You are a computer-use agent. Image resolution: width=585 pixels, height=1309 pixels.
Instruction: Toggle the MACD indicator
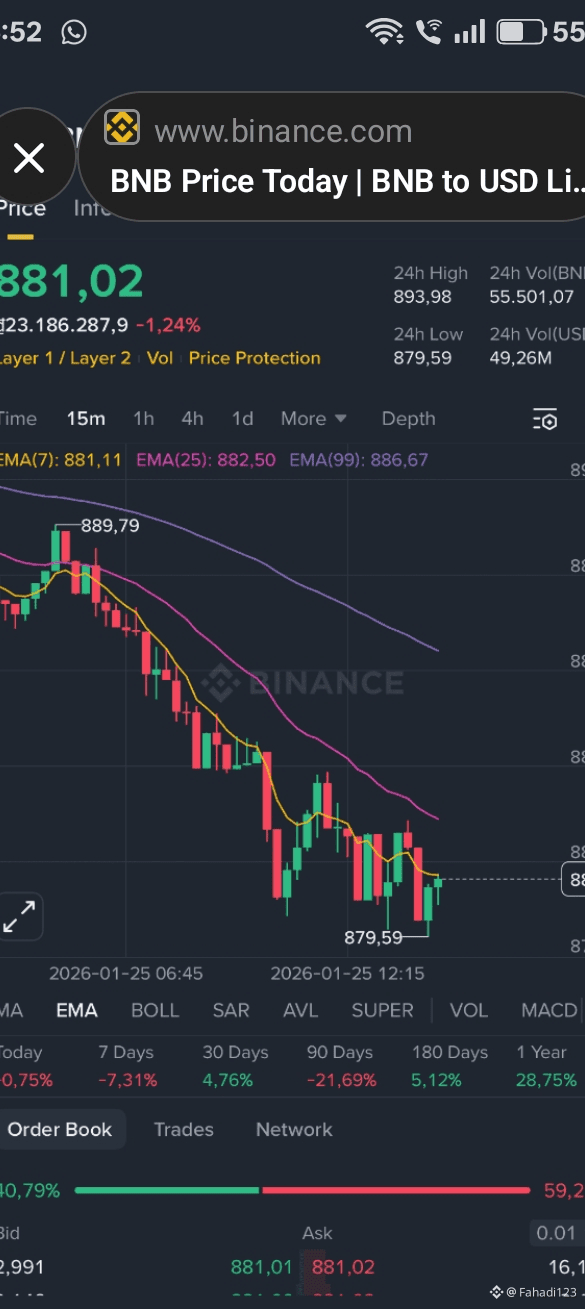[x=549, y=1010]
